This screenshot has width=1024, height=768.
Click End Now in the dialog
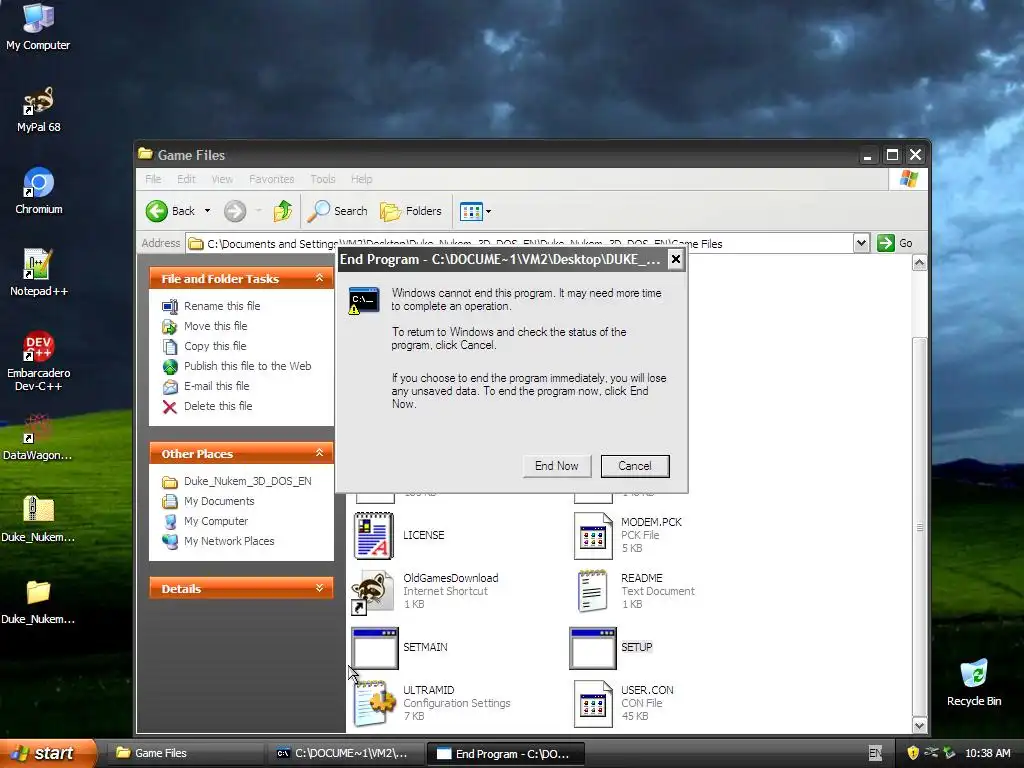coord(556,466)
